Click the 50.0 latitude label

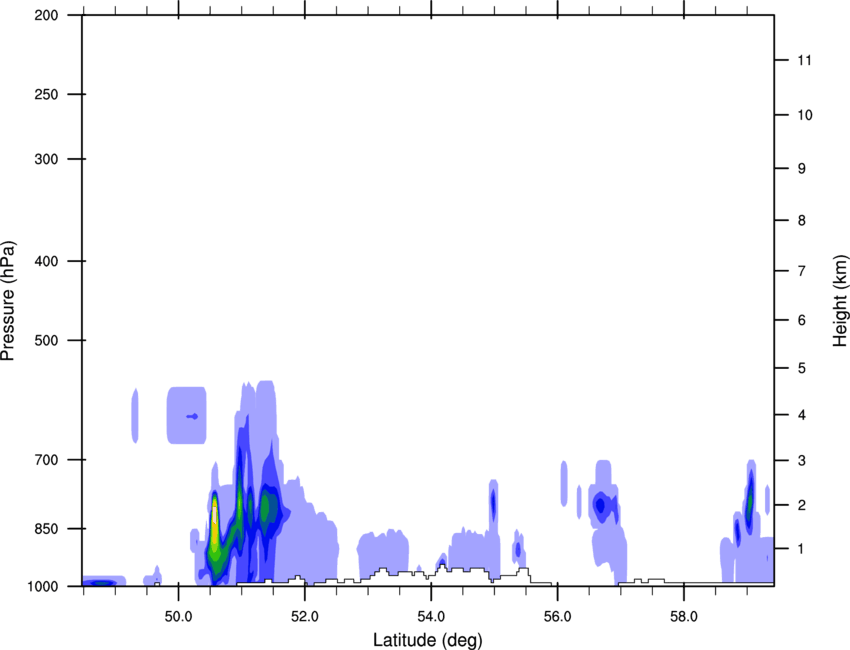coord(178,617)
